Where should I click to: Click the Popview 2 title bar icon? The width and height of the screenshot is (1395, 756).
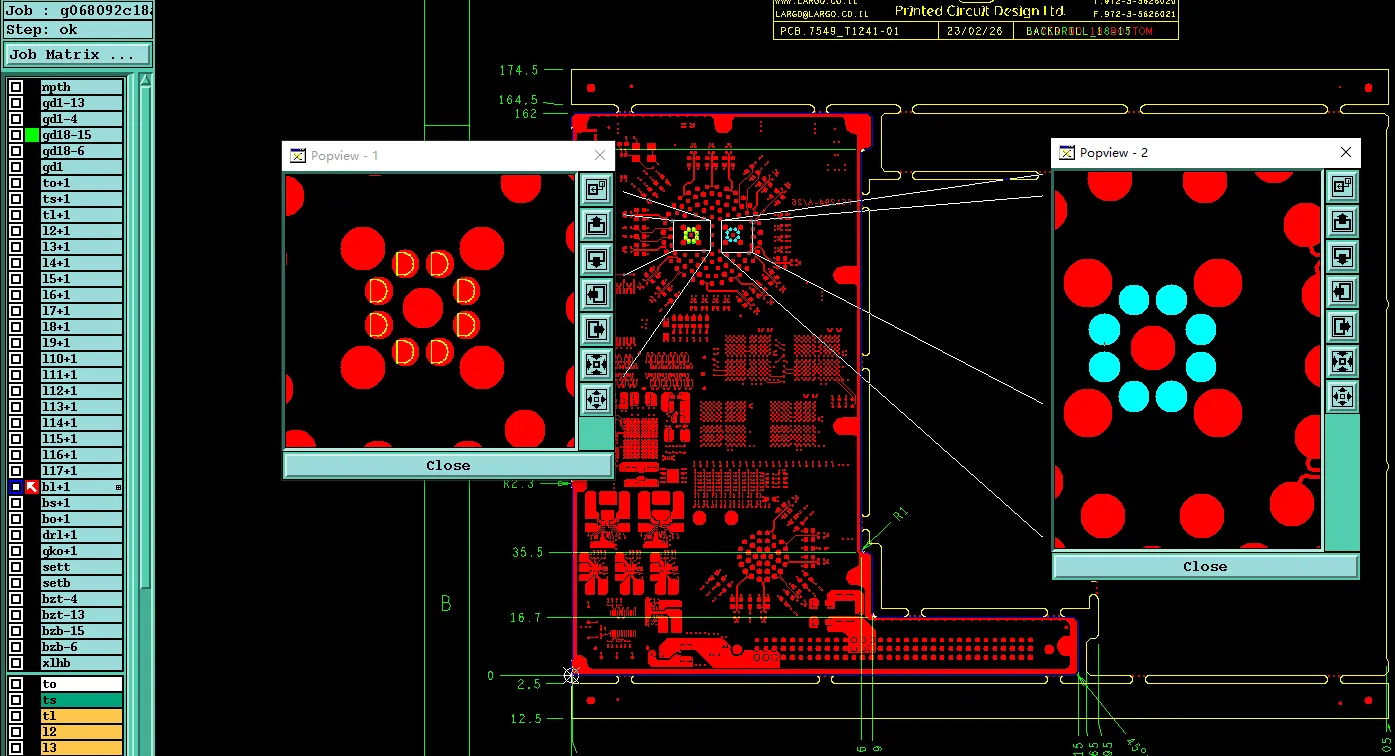1066,152
